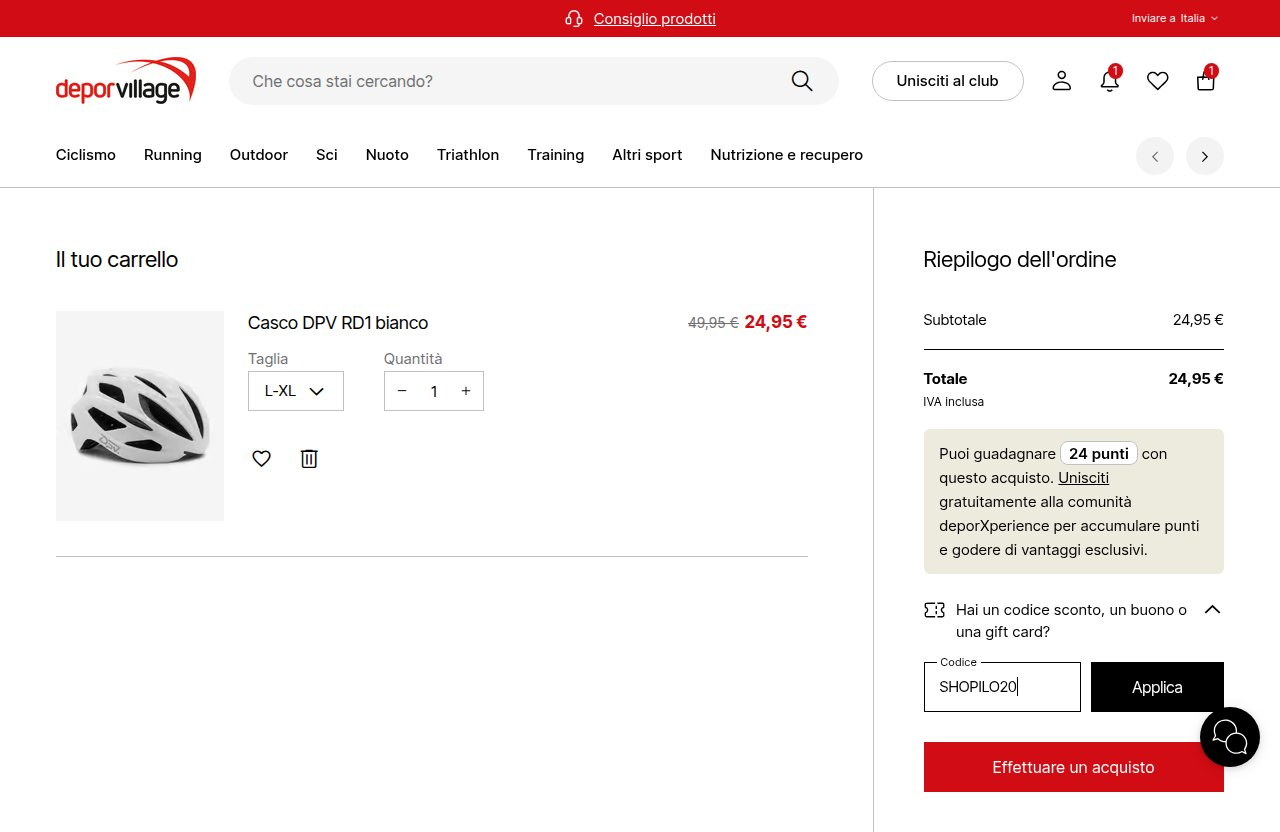Go to the Deporvillage homepage logo
Screen dimensions: 1280x832
pos(126,81)
